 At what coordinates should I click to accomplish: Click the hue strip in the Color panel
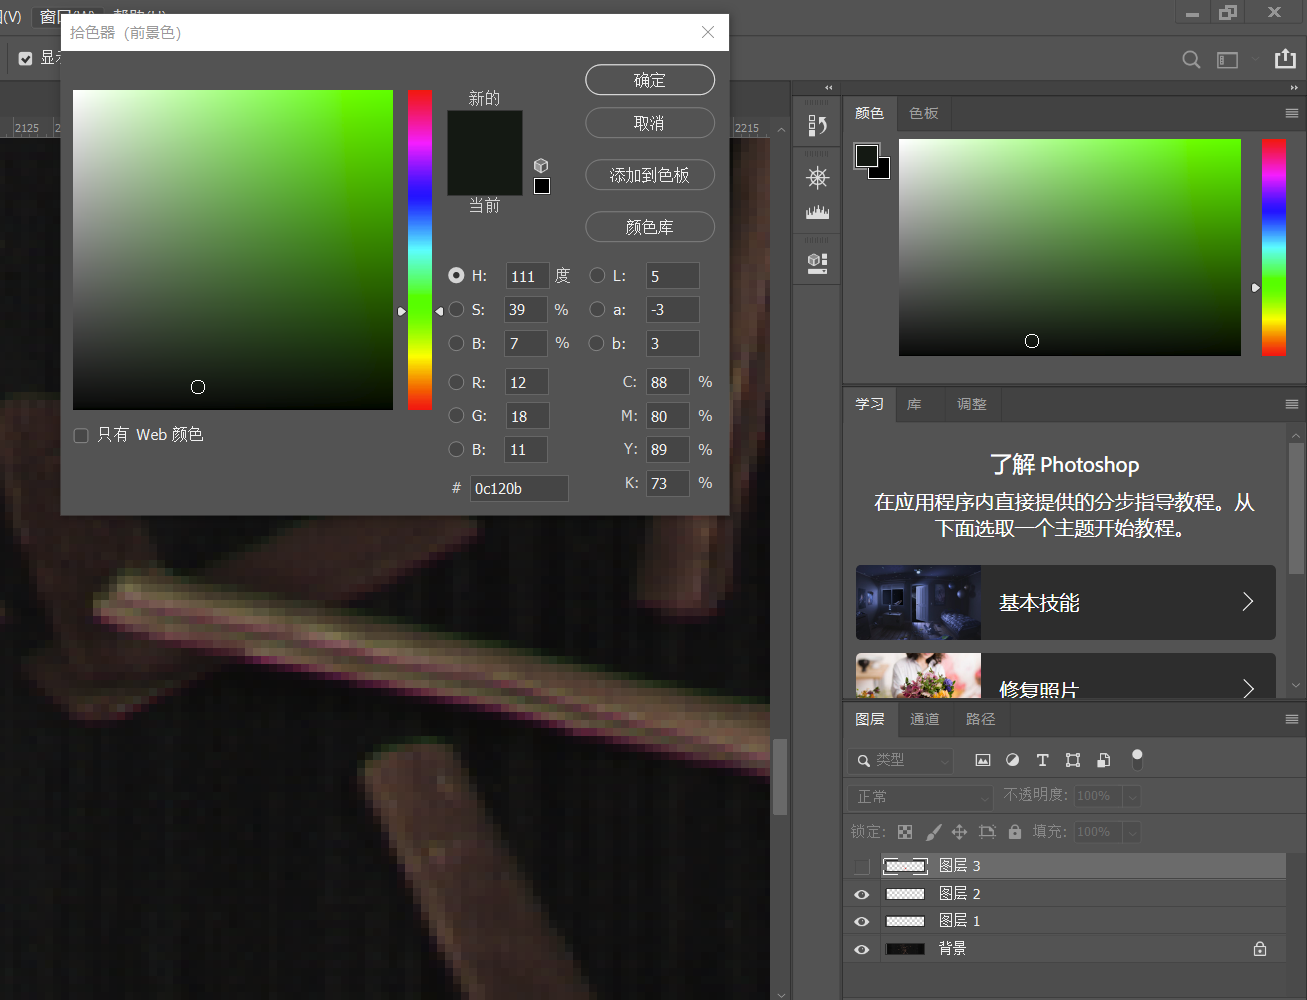coord(1273,247)
